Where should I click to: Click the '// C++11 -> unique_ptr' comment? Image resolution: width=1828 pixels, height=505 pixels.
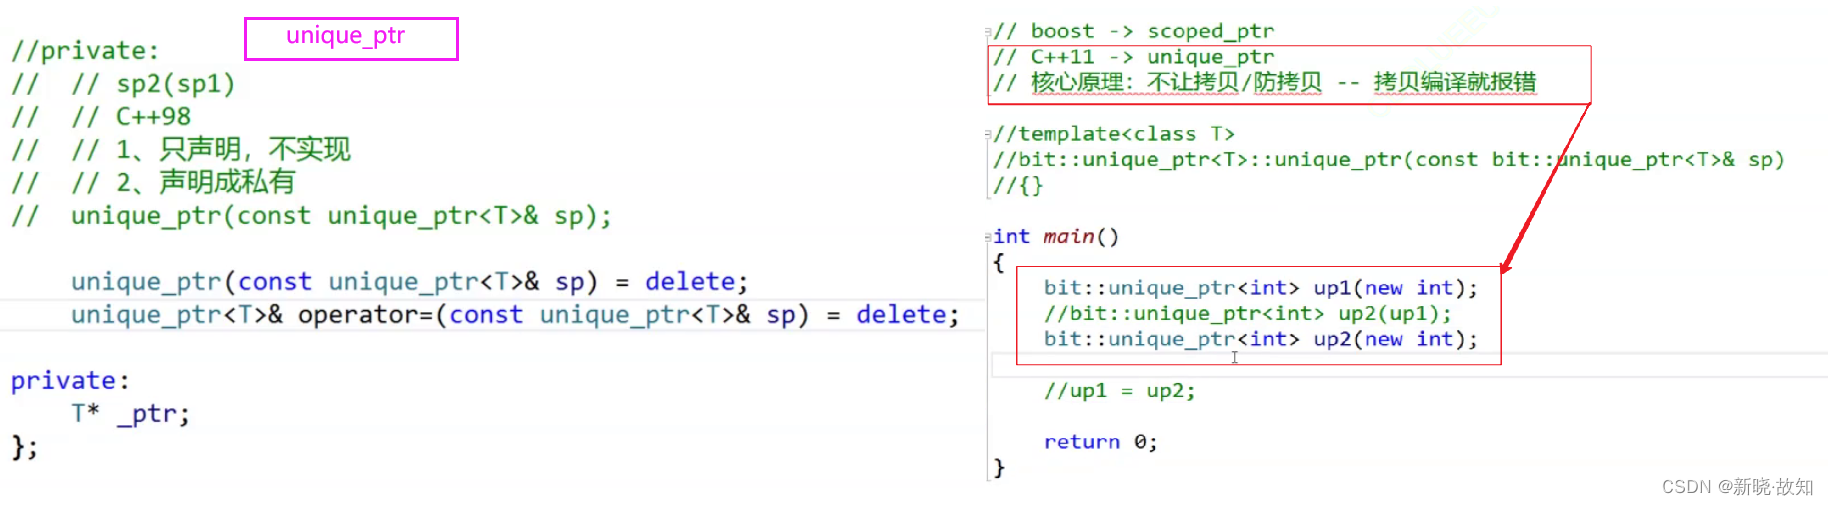(1134, 57)
